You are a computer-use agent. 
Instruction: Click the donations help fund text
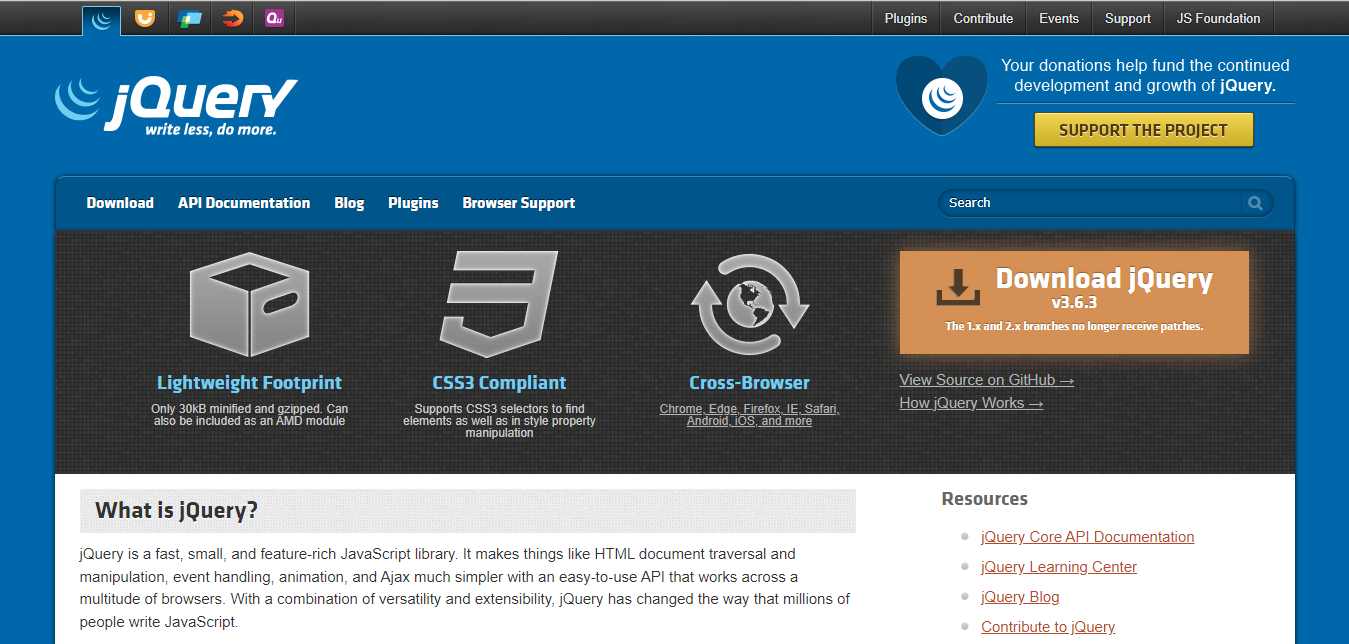point(1145,76)
